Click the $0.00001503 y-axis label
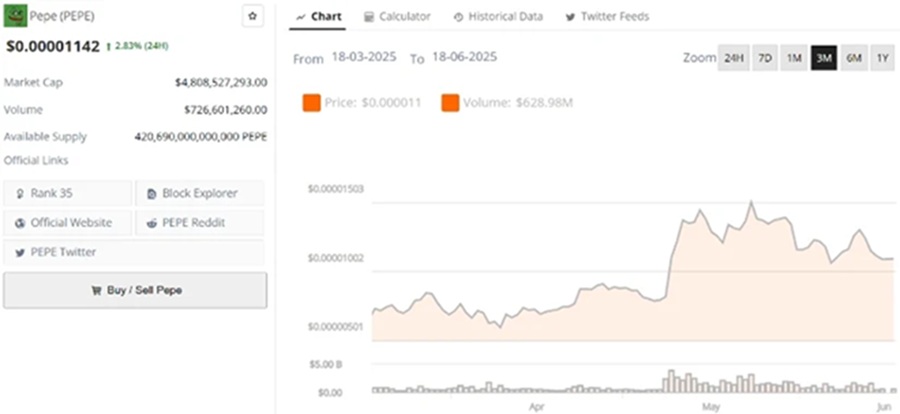Screen dimensions: 900x414 [x=336, y=189]
